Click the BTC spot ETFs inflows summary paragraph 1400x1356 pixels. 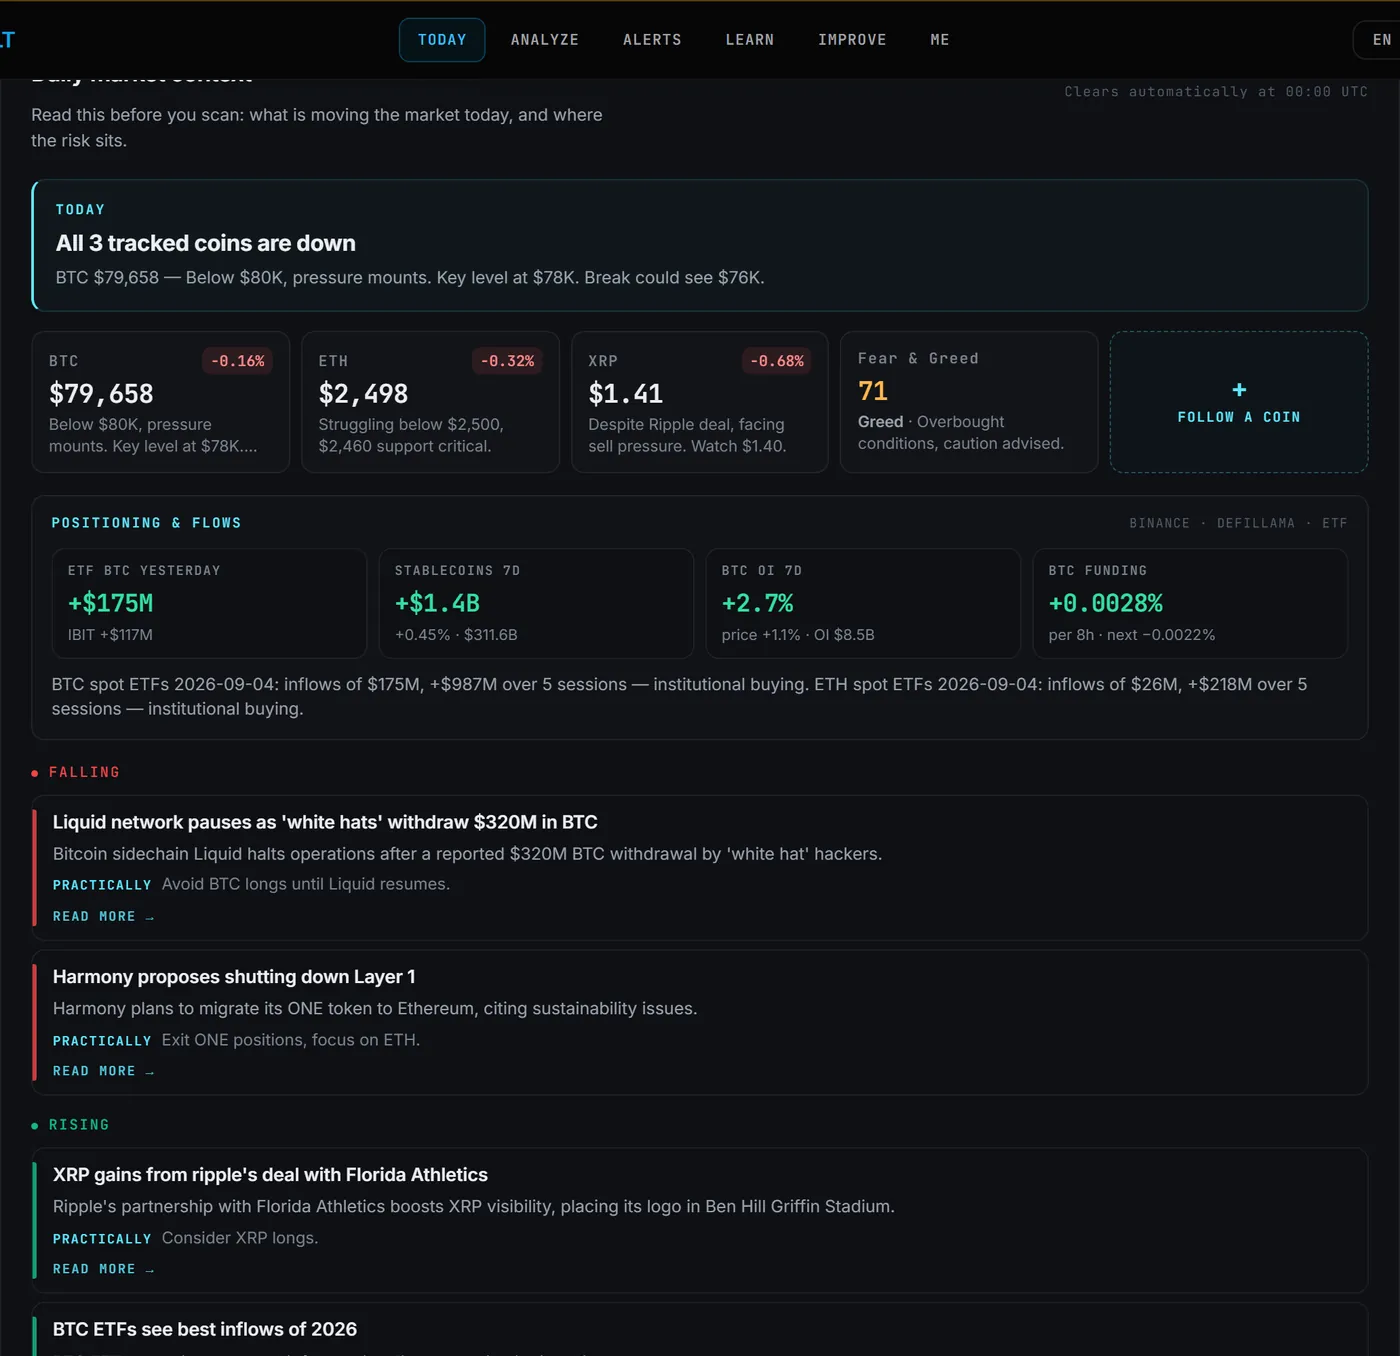(680, 697)
